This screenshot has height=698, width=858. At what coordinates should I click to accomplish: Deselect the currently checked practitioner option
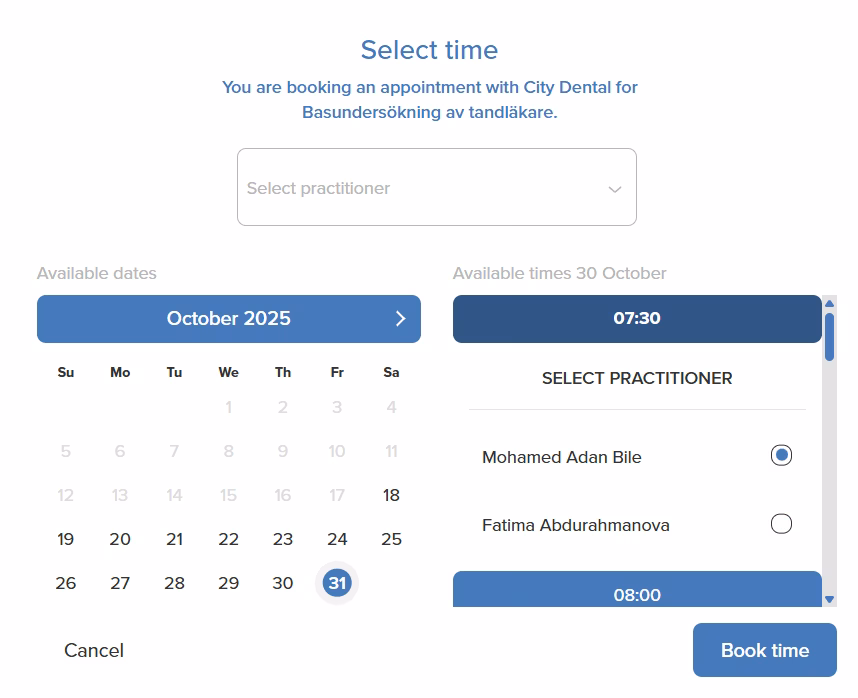pyautogui.click(x=783, y=455)
